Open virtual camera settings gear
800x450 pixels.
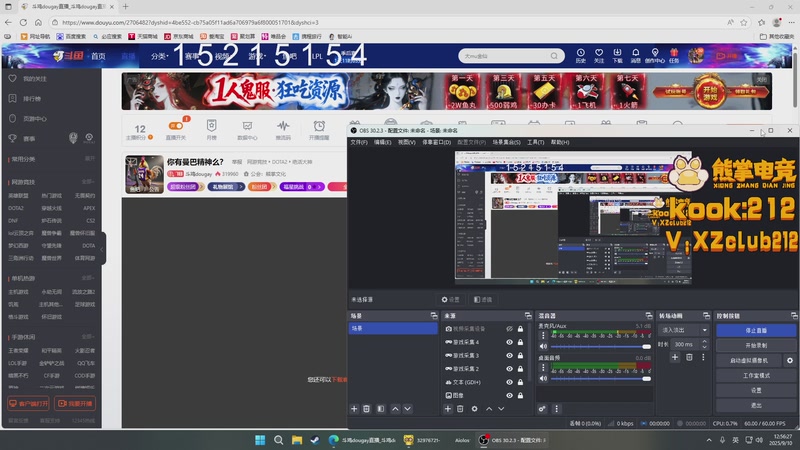[790, 360]
